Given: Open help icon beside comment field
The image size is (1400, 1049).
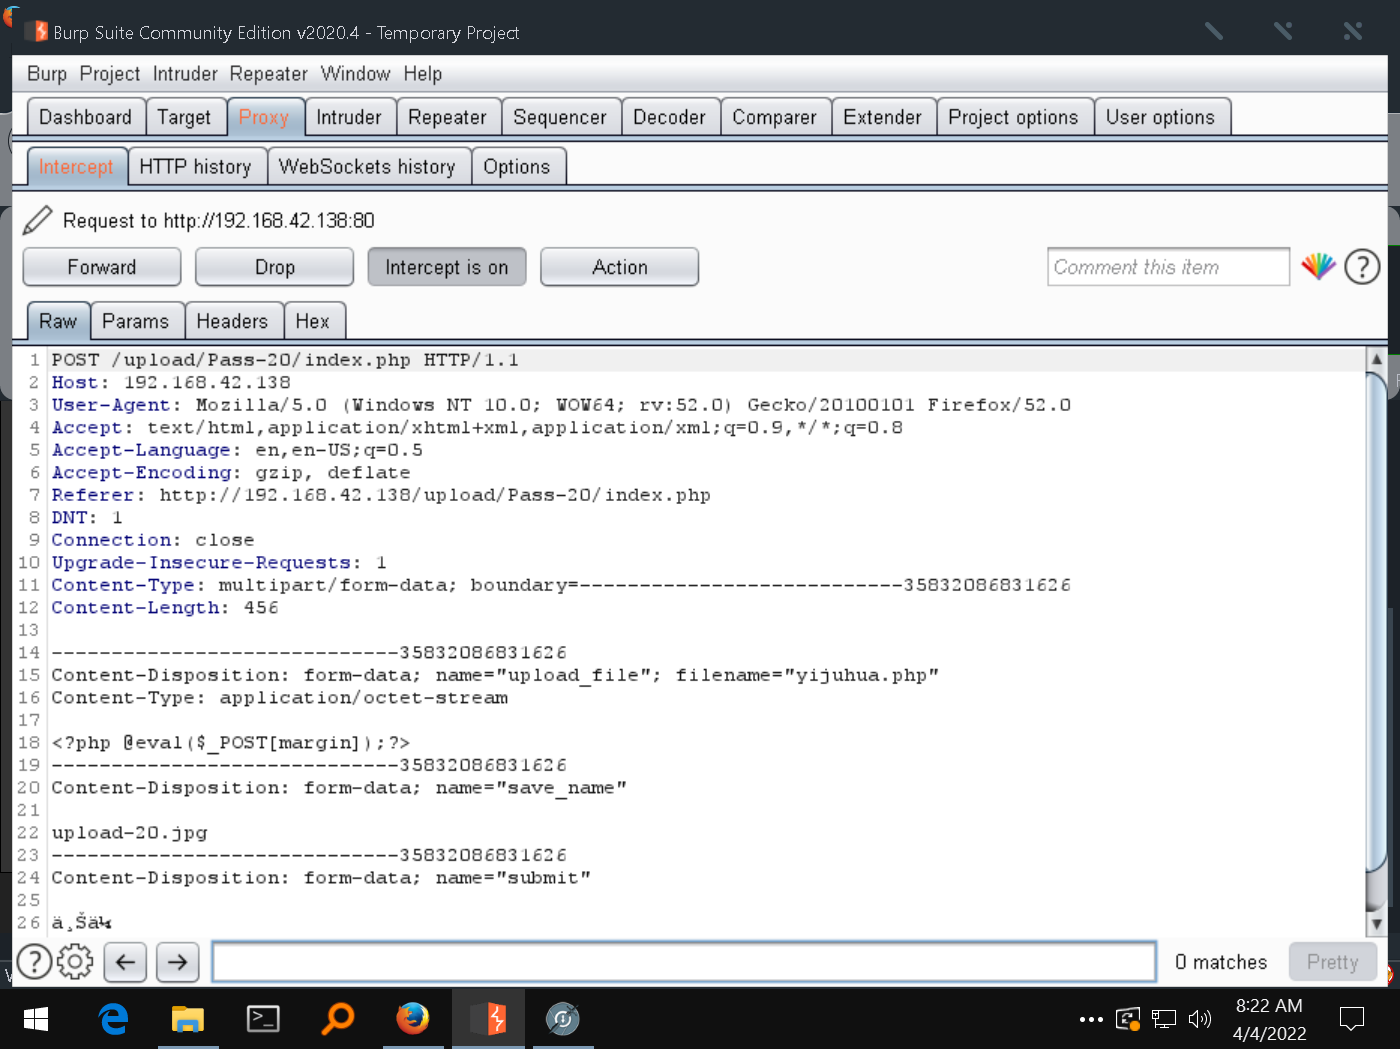Looking at the screenshot, I should (1362, 267).
